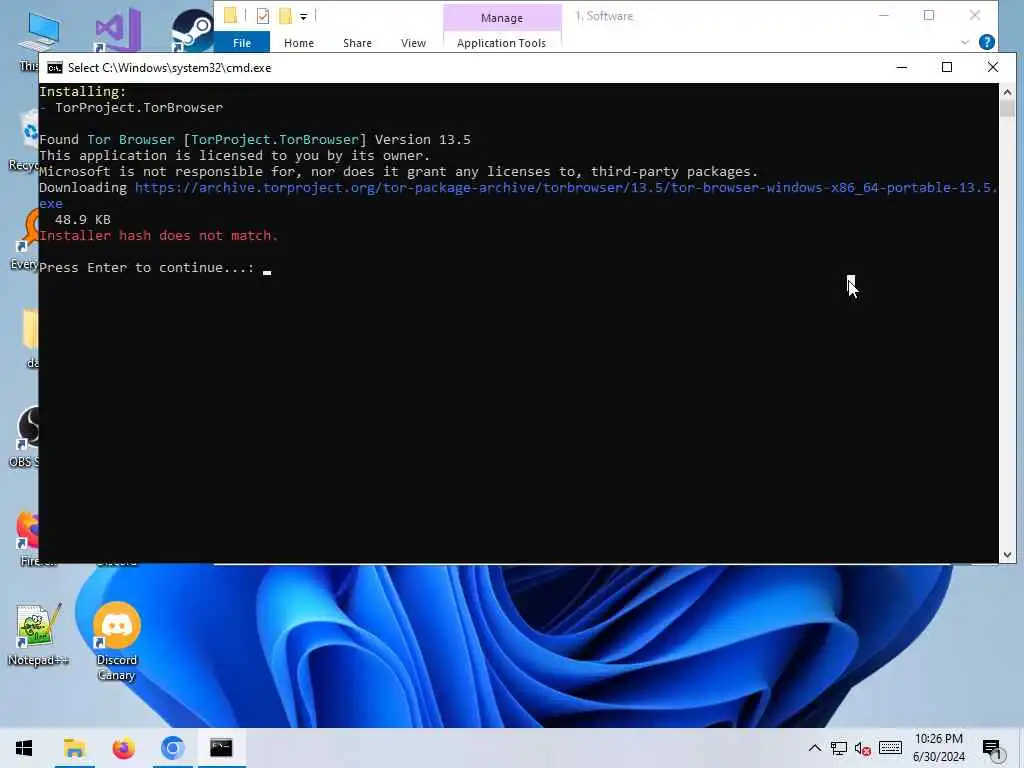
Task: Show hidden system tray icons
Action: (x=814, y=748)
